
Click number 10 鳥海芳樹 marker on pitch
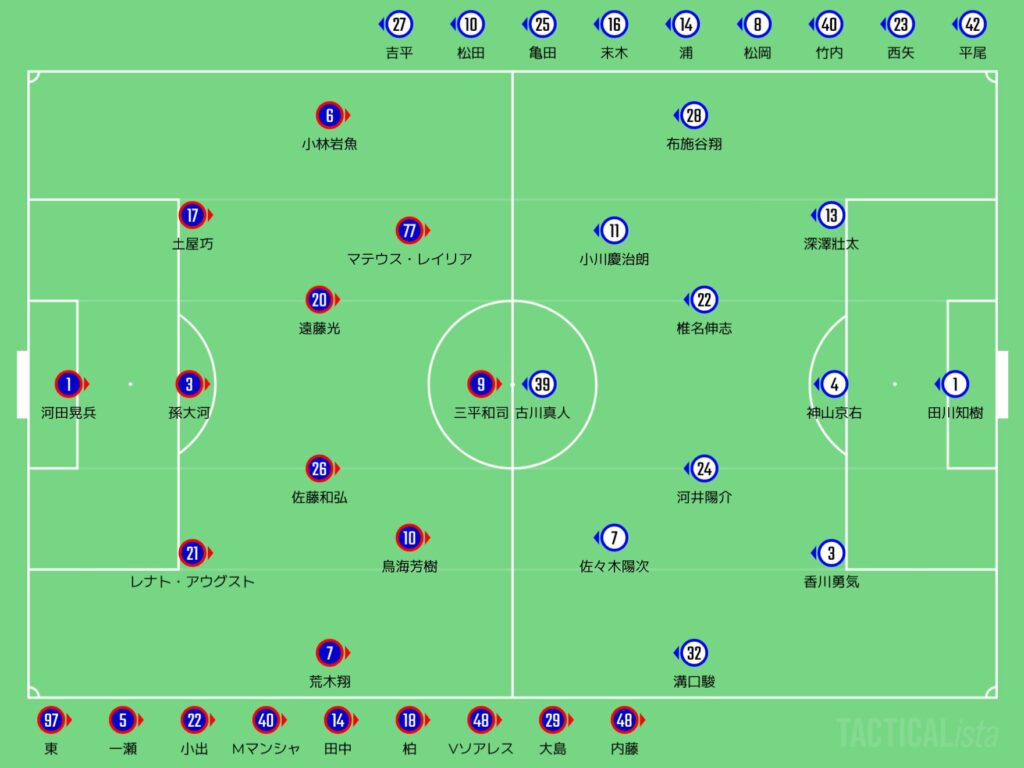[x=408, y=538]
